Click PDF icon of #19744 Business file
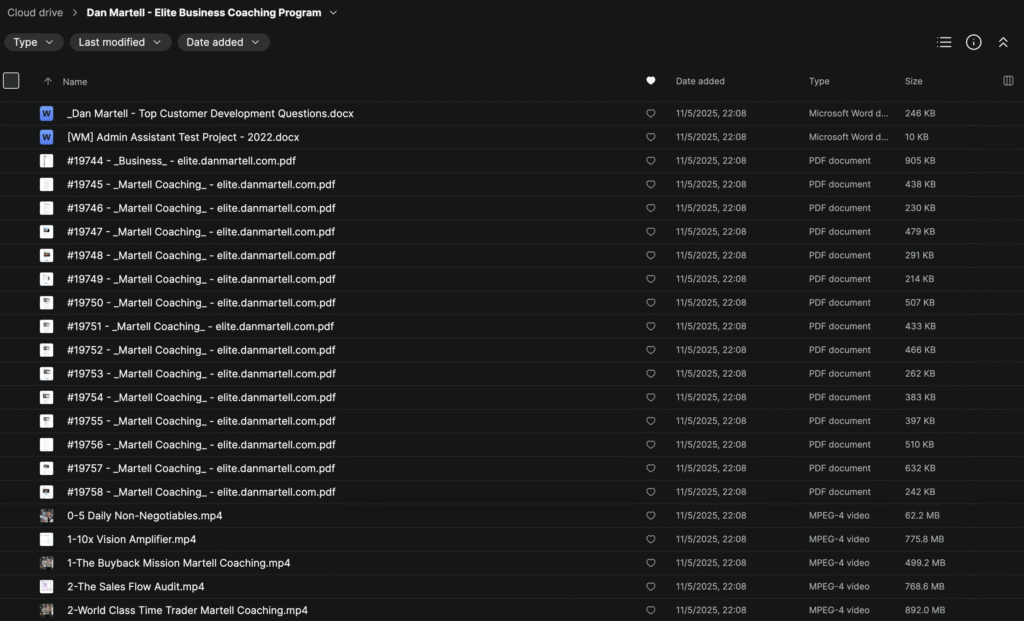The width and height of the screenshot is (1024, 621). [46, 161]
